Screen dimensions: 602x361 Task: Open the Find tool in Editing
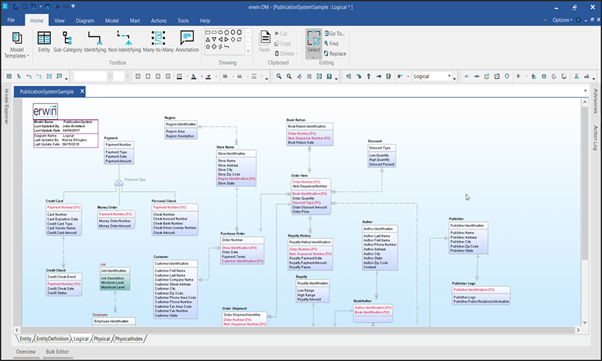(331, 43)
